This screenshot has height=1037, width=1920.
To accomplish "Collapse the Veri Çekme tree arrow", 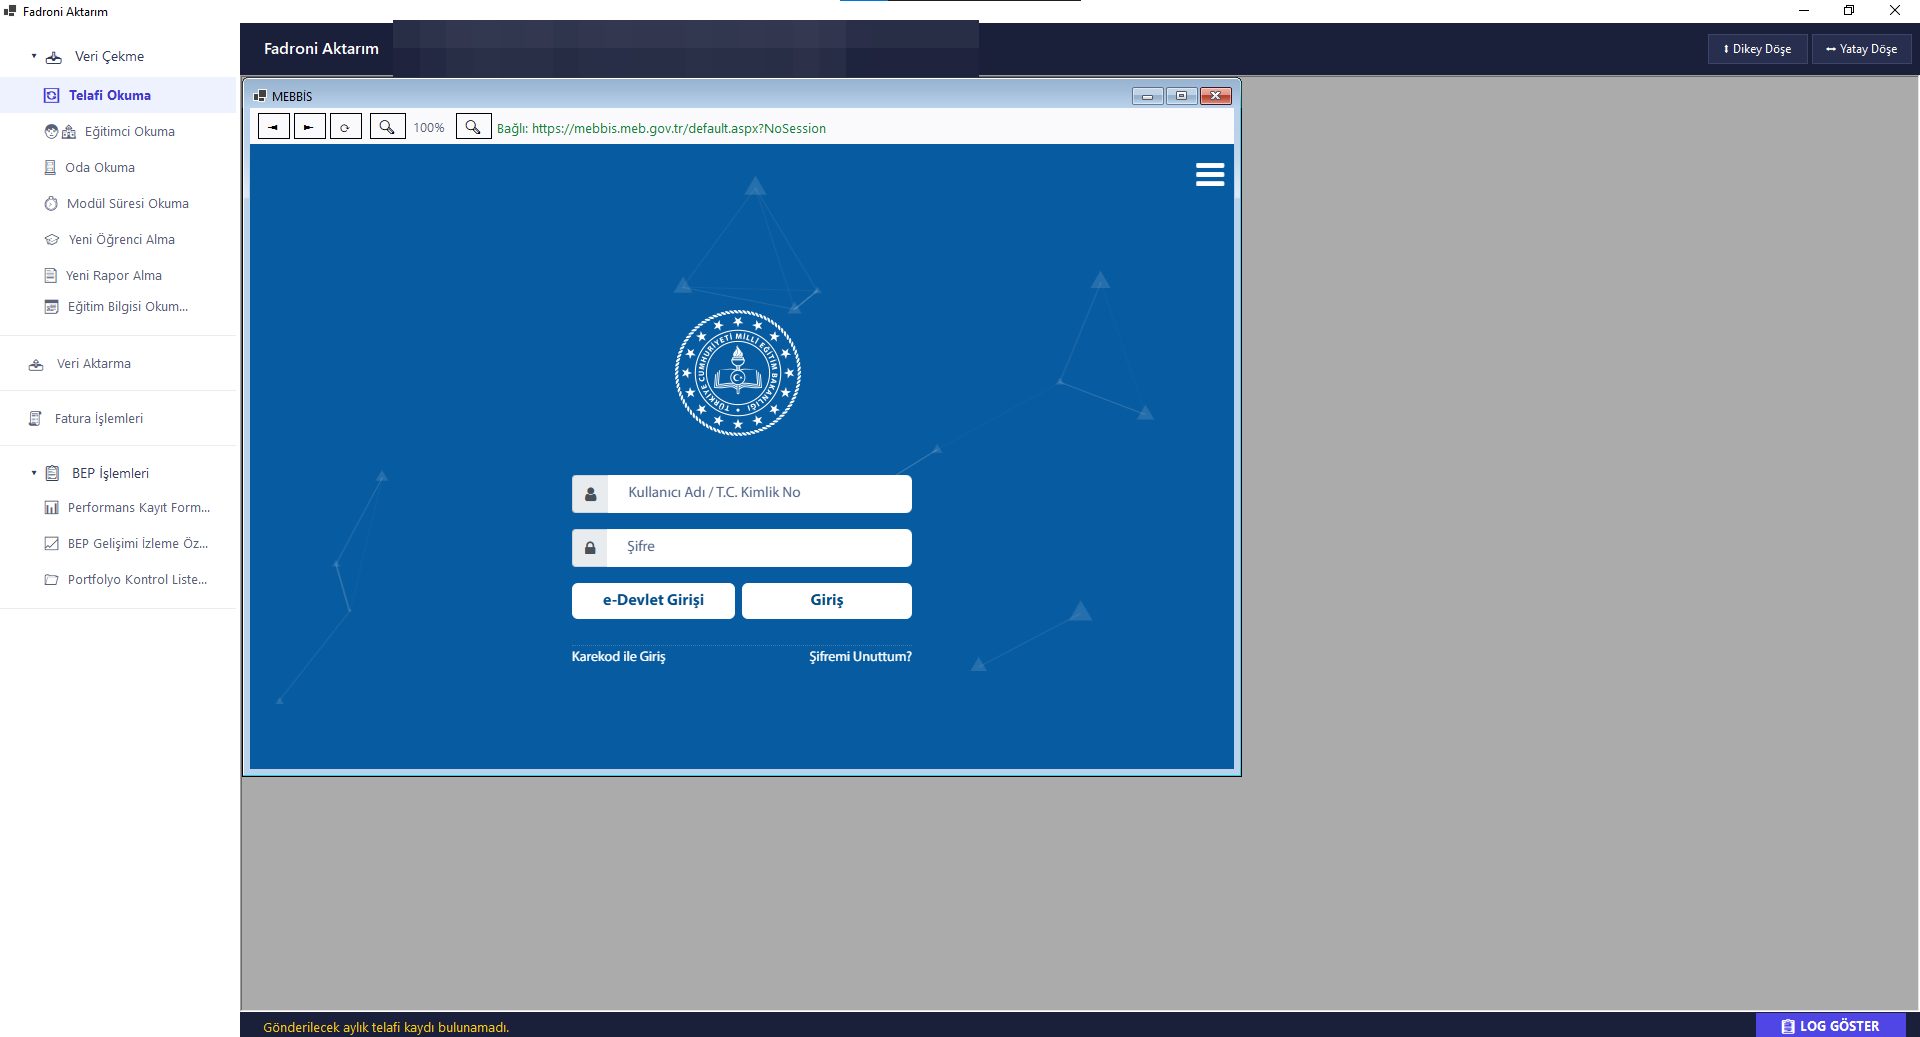I will coord(34,56).
